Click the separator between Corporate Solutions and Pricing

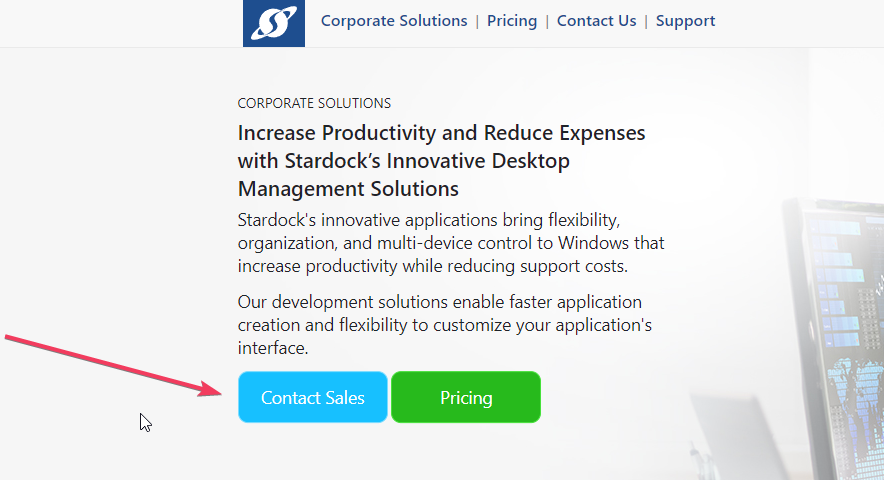point(477,21)
